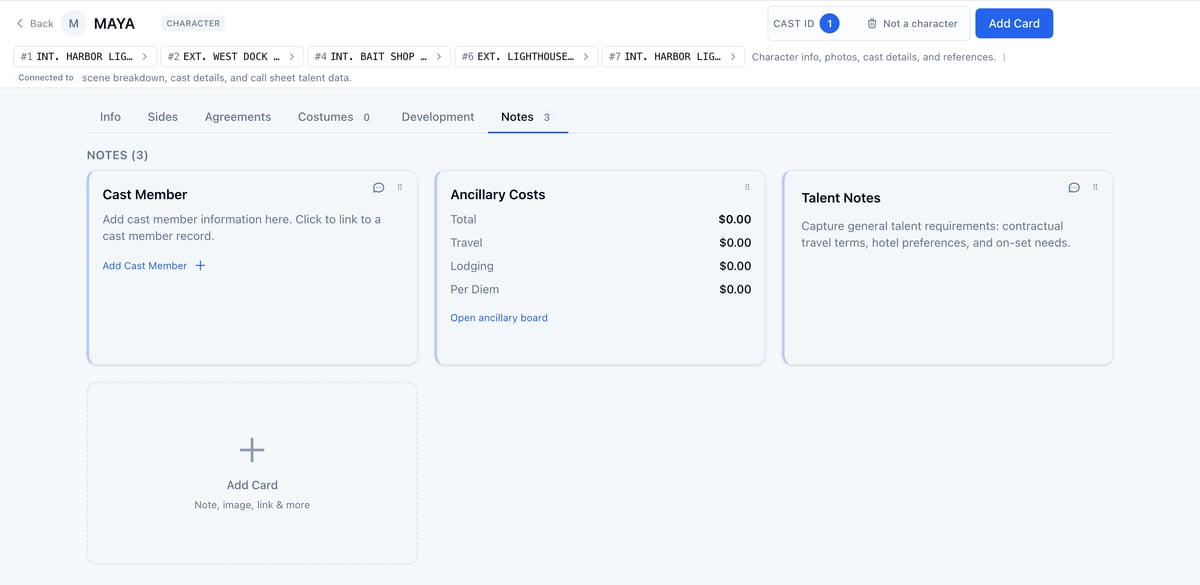Screen dimensions: 1200x585
Task: Click the Cast Member card title
Action: (145, 195)
